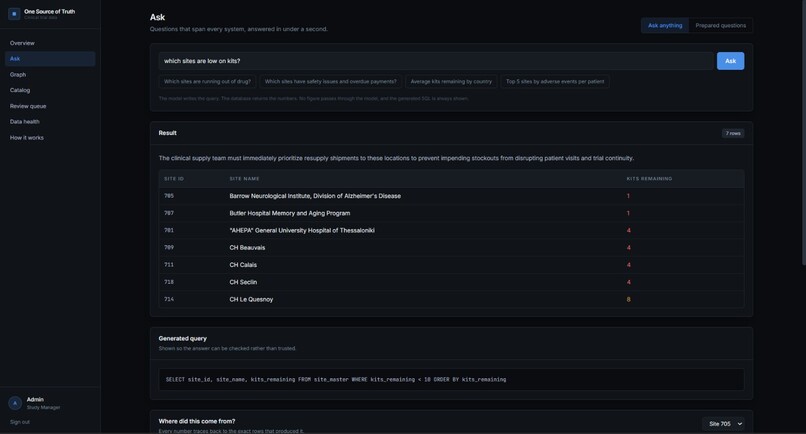Pick suggestion 'Which sites are running out of drug?'
Image resolution: width=806 pixels, height=434 pixels.
coord(207,82)
